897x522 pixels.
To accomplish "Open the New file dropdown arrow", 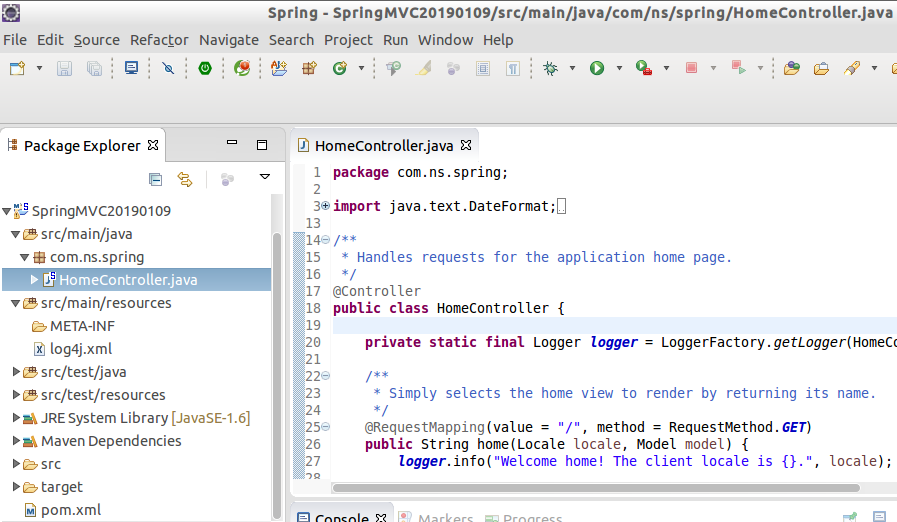I will tap(39, 68).
